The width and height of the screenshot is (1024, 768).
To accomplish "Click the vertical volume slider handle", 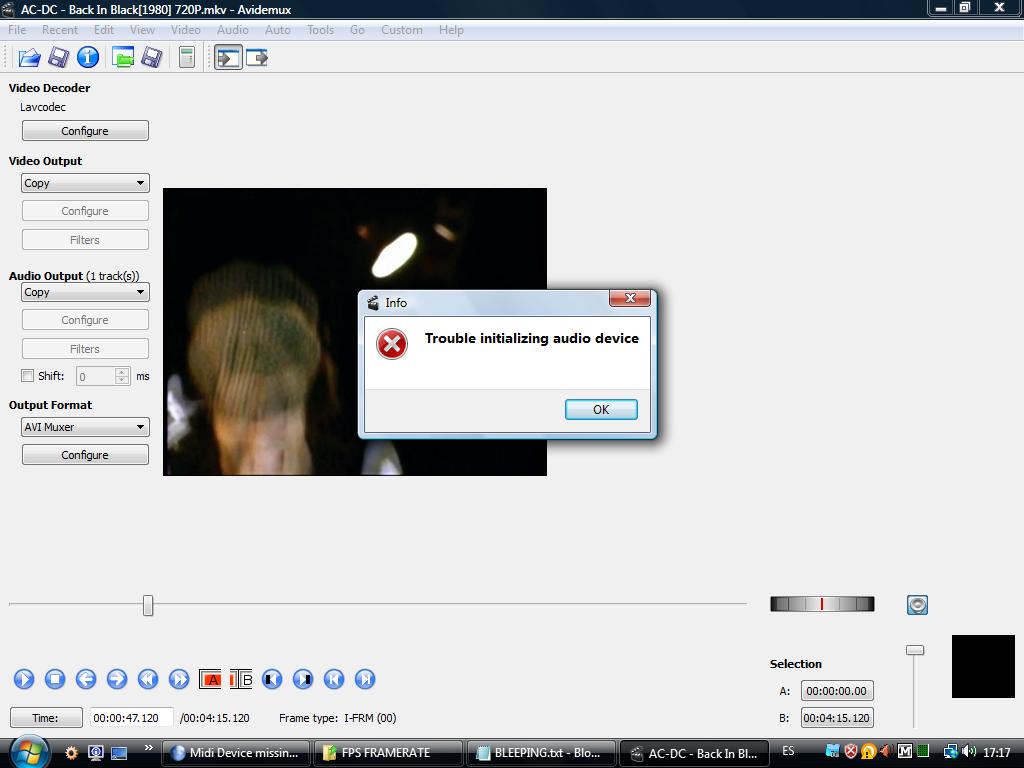I will click(x=915, y=650).
